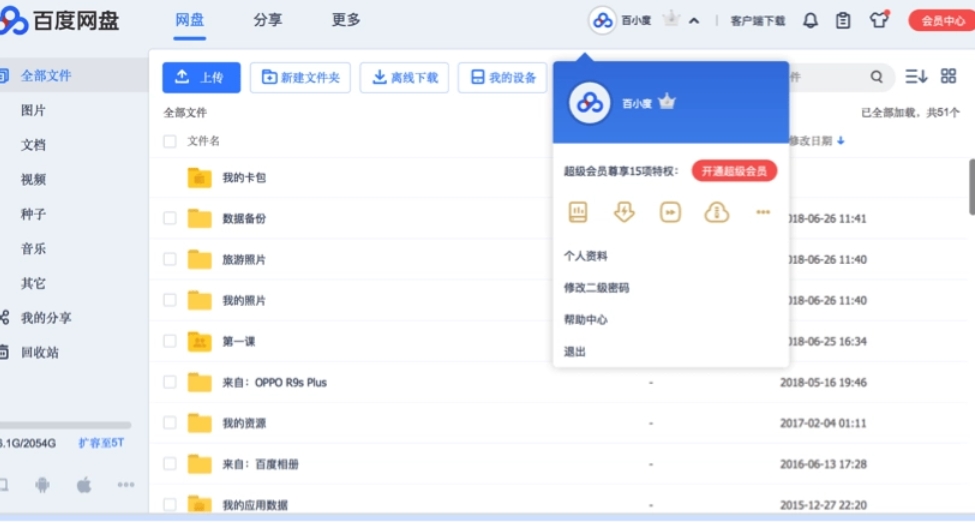
Task: Open the clipboard task list icon
Action: (843, 21)
